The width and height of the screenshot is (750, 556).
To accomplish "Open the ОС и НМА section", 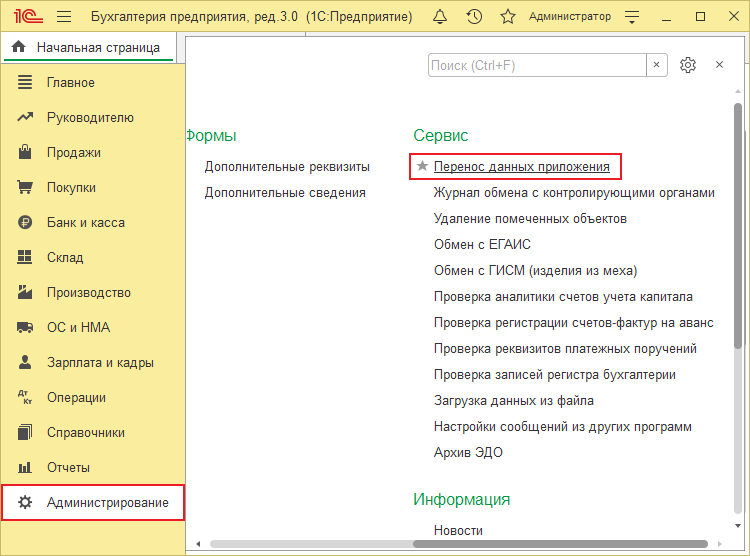I will [x=78, y=327].
